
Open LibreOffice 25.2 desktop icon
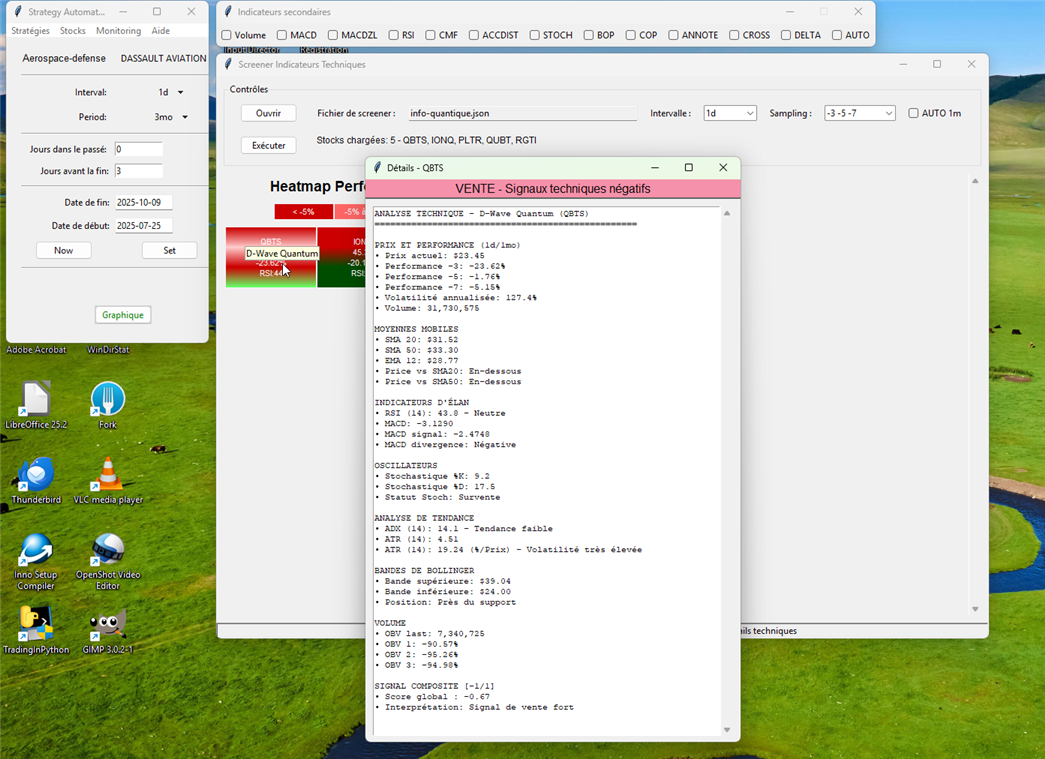pyautogui.click(x=36, y=400)
